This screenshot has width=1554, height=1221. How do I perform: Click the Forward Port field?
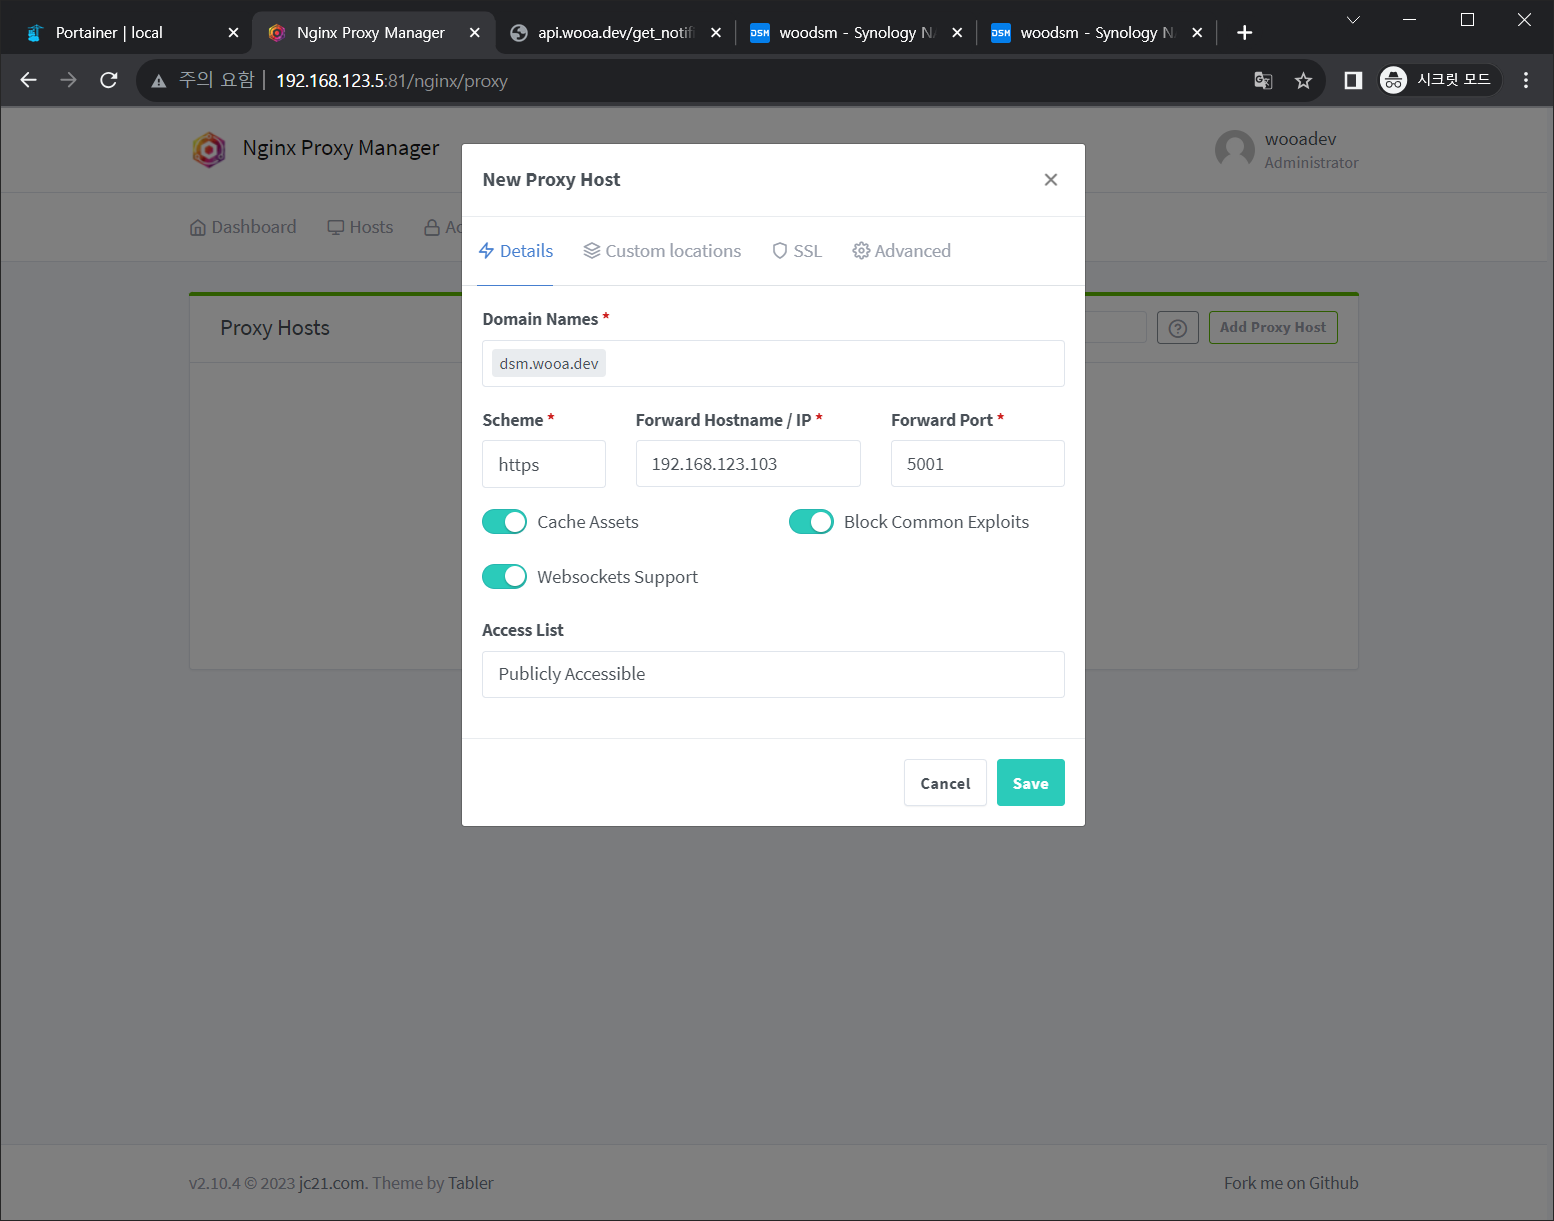[x=978, y=464]
